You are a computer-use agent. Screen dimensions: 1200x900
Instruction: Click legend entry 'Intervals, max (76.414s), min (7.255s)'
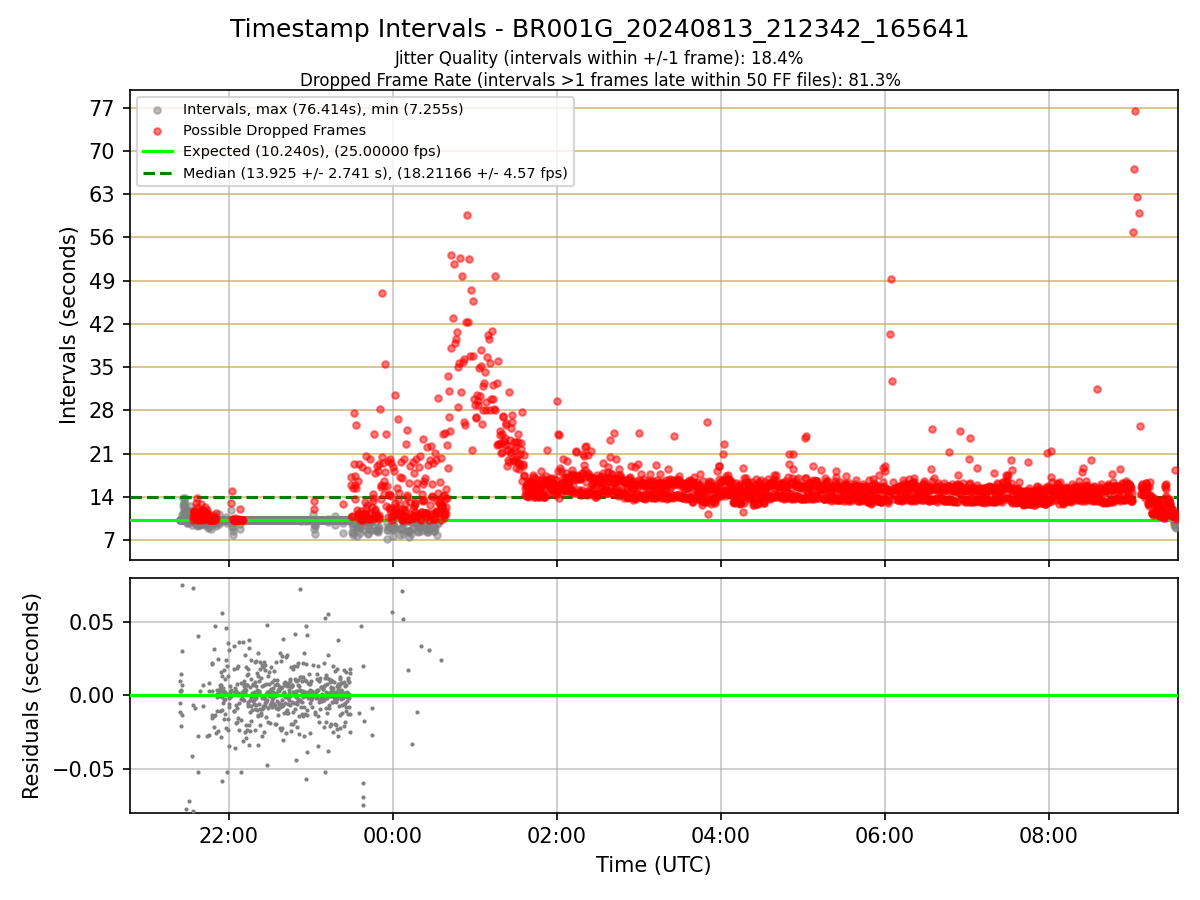point(323,109)
